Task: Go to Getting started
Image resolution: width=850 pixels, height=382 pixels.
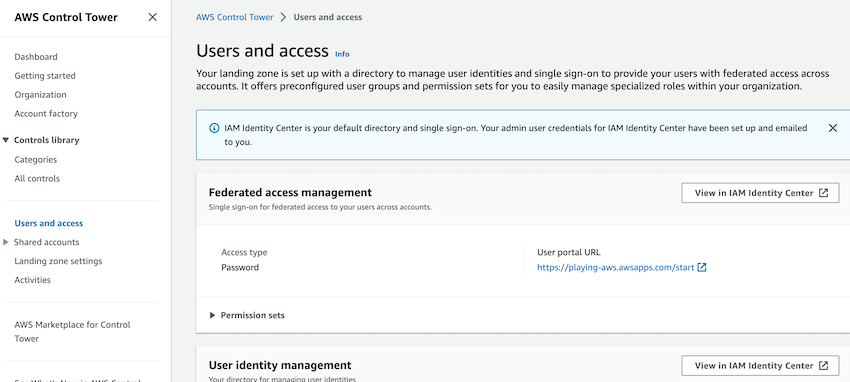Action: click(45, 76)
